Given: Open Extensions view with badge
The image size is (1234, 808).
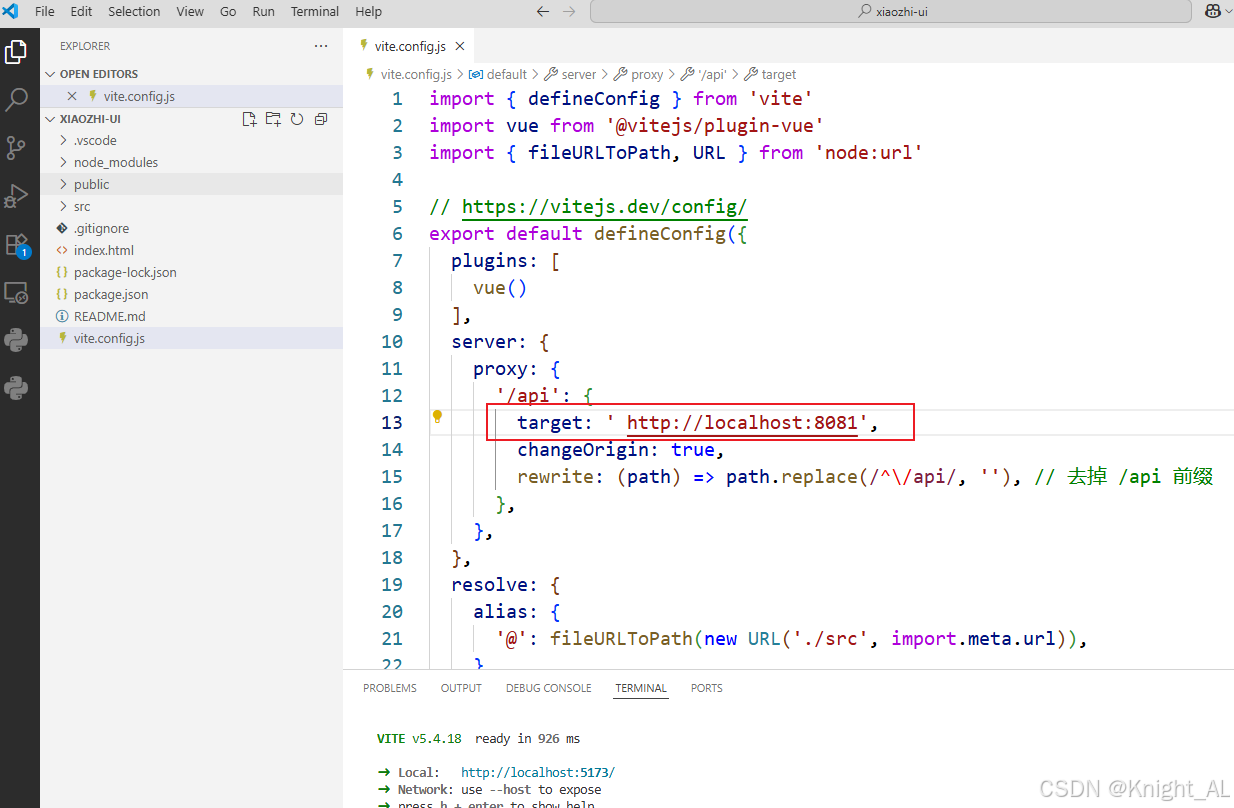Looking at the screenshot, I should (x=16, y=244).
